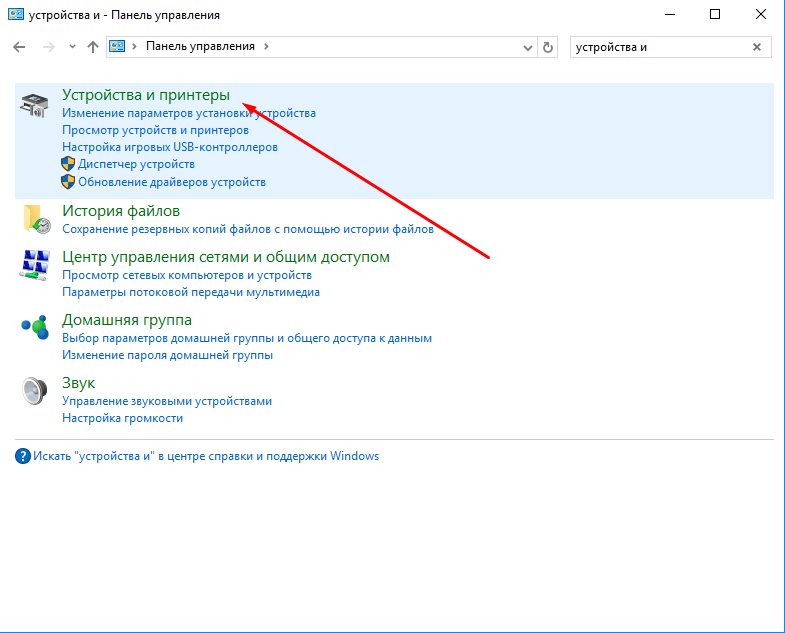The width and height of the screenshot is (785, 633).
Task: Click Искать в центре справки Windows link
Action: (206, 456)
